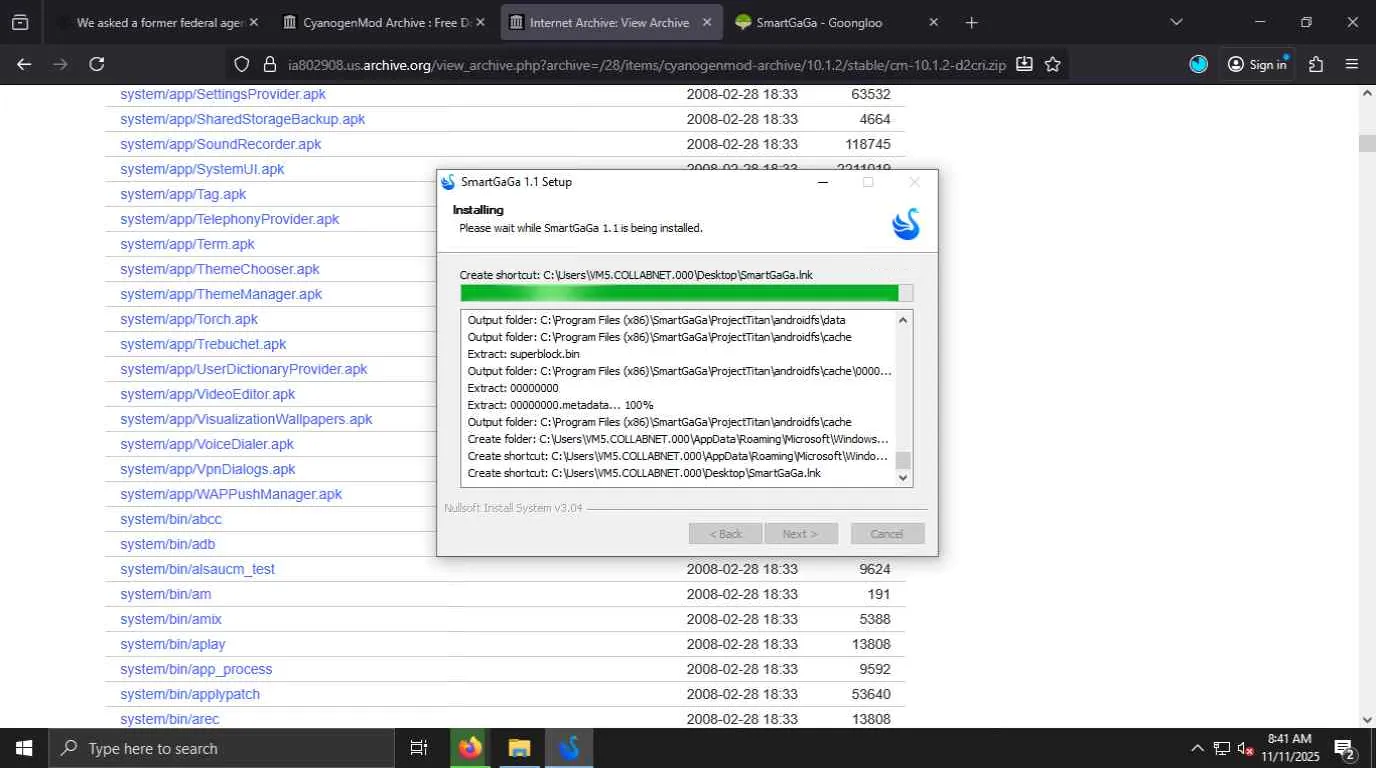The height and width of the screenshot is (768, 1376).
Task: Click the Sign in button in the browser toolbar
Action: point(1257,64)
